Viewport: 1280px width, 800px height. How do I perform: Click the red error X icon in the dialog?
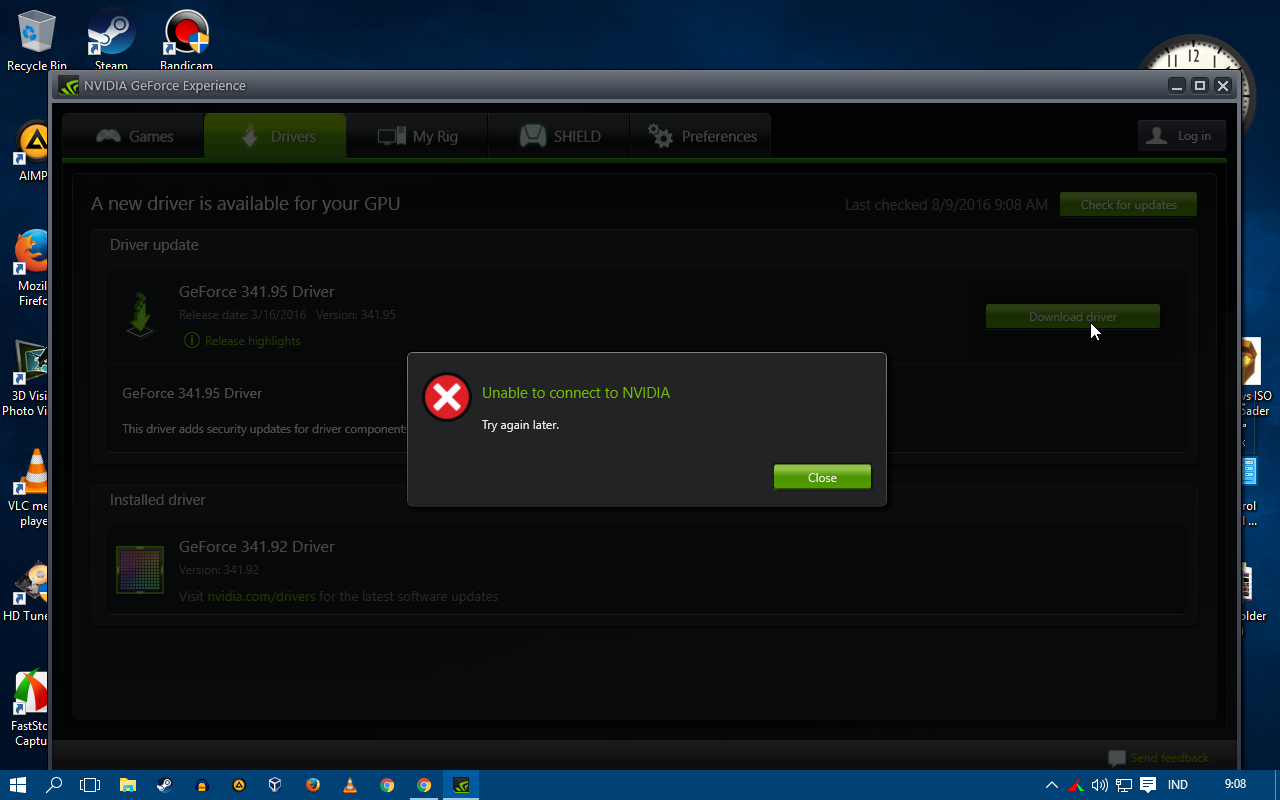(446, 398)
